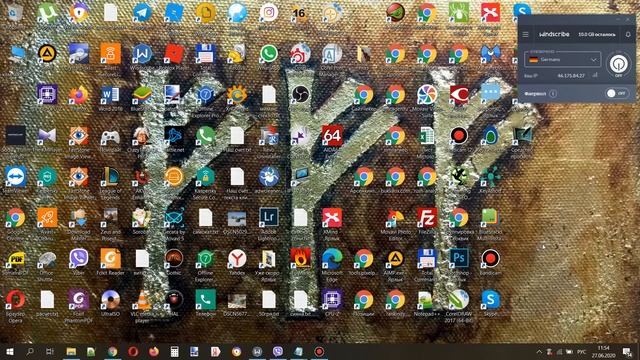This screenshot has height=360, width=640.
Task: Open Viber from the taskbar
Action: point(278,351)
